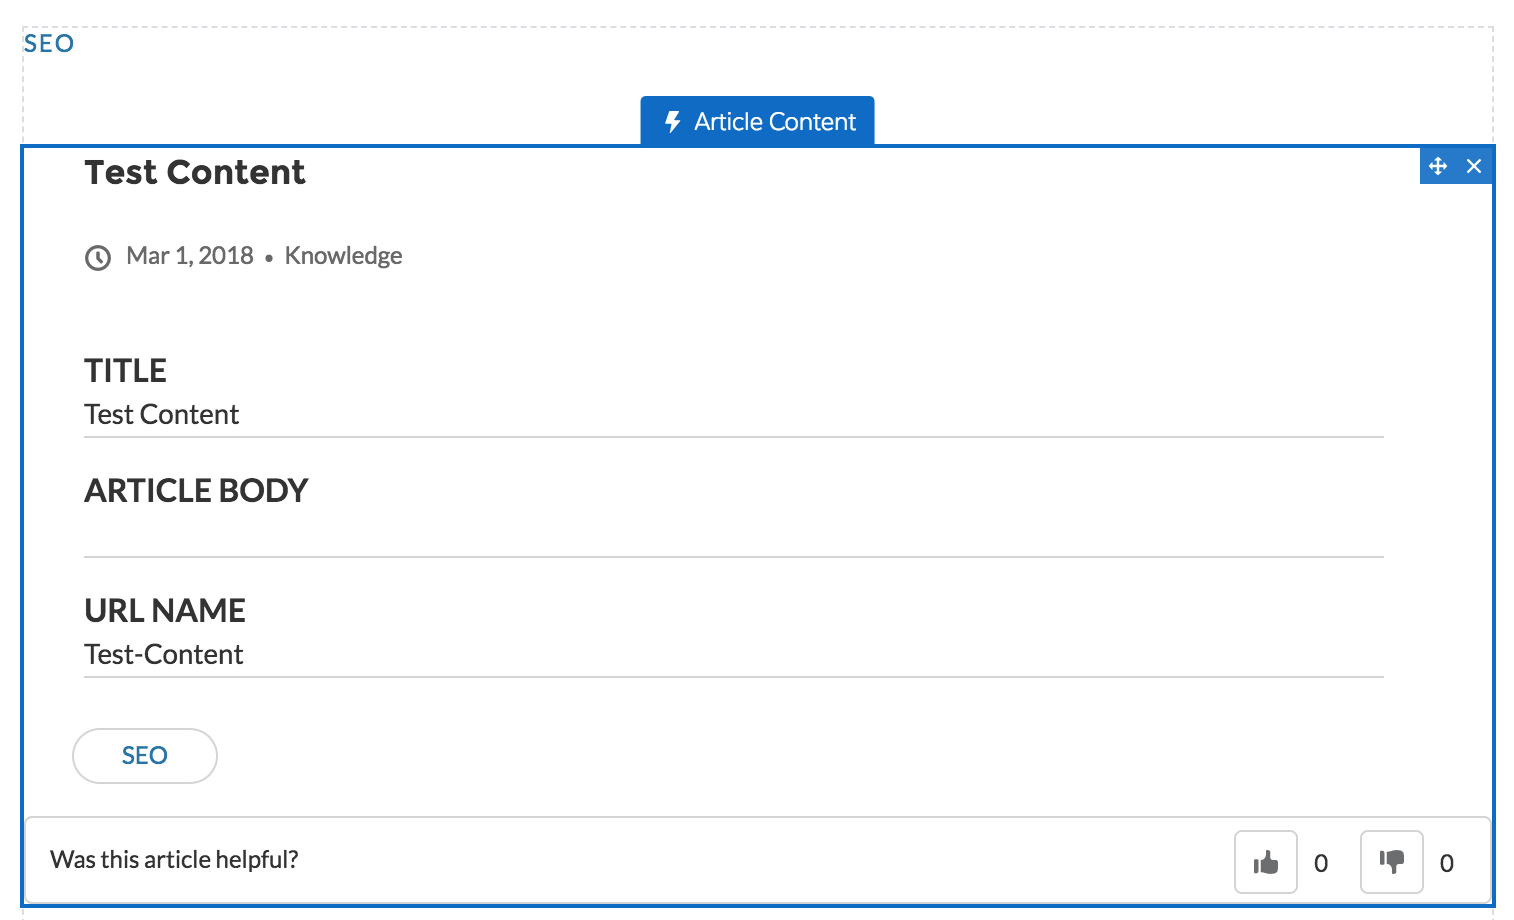
Task: Click the ARTICLE BODY field label
Action: (x=196, y=491)
